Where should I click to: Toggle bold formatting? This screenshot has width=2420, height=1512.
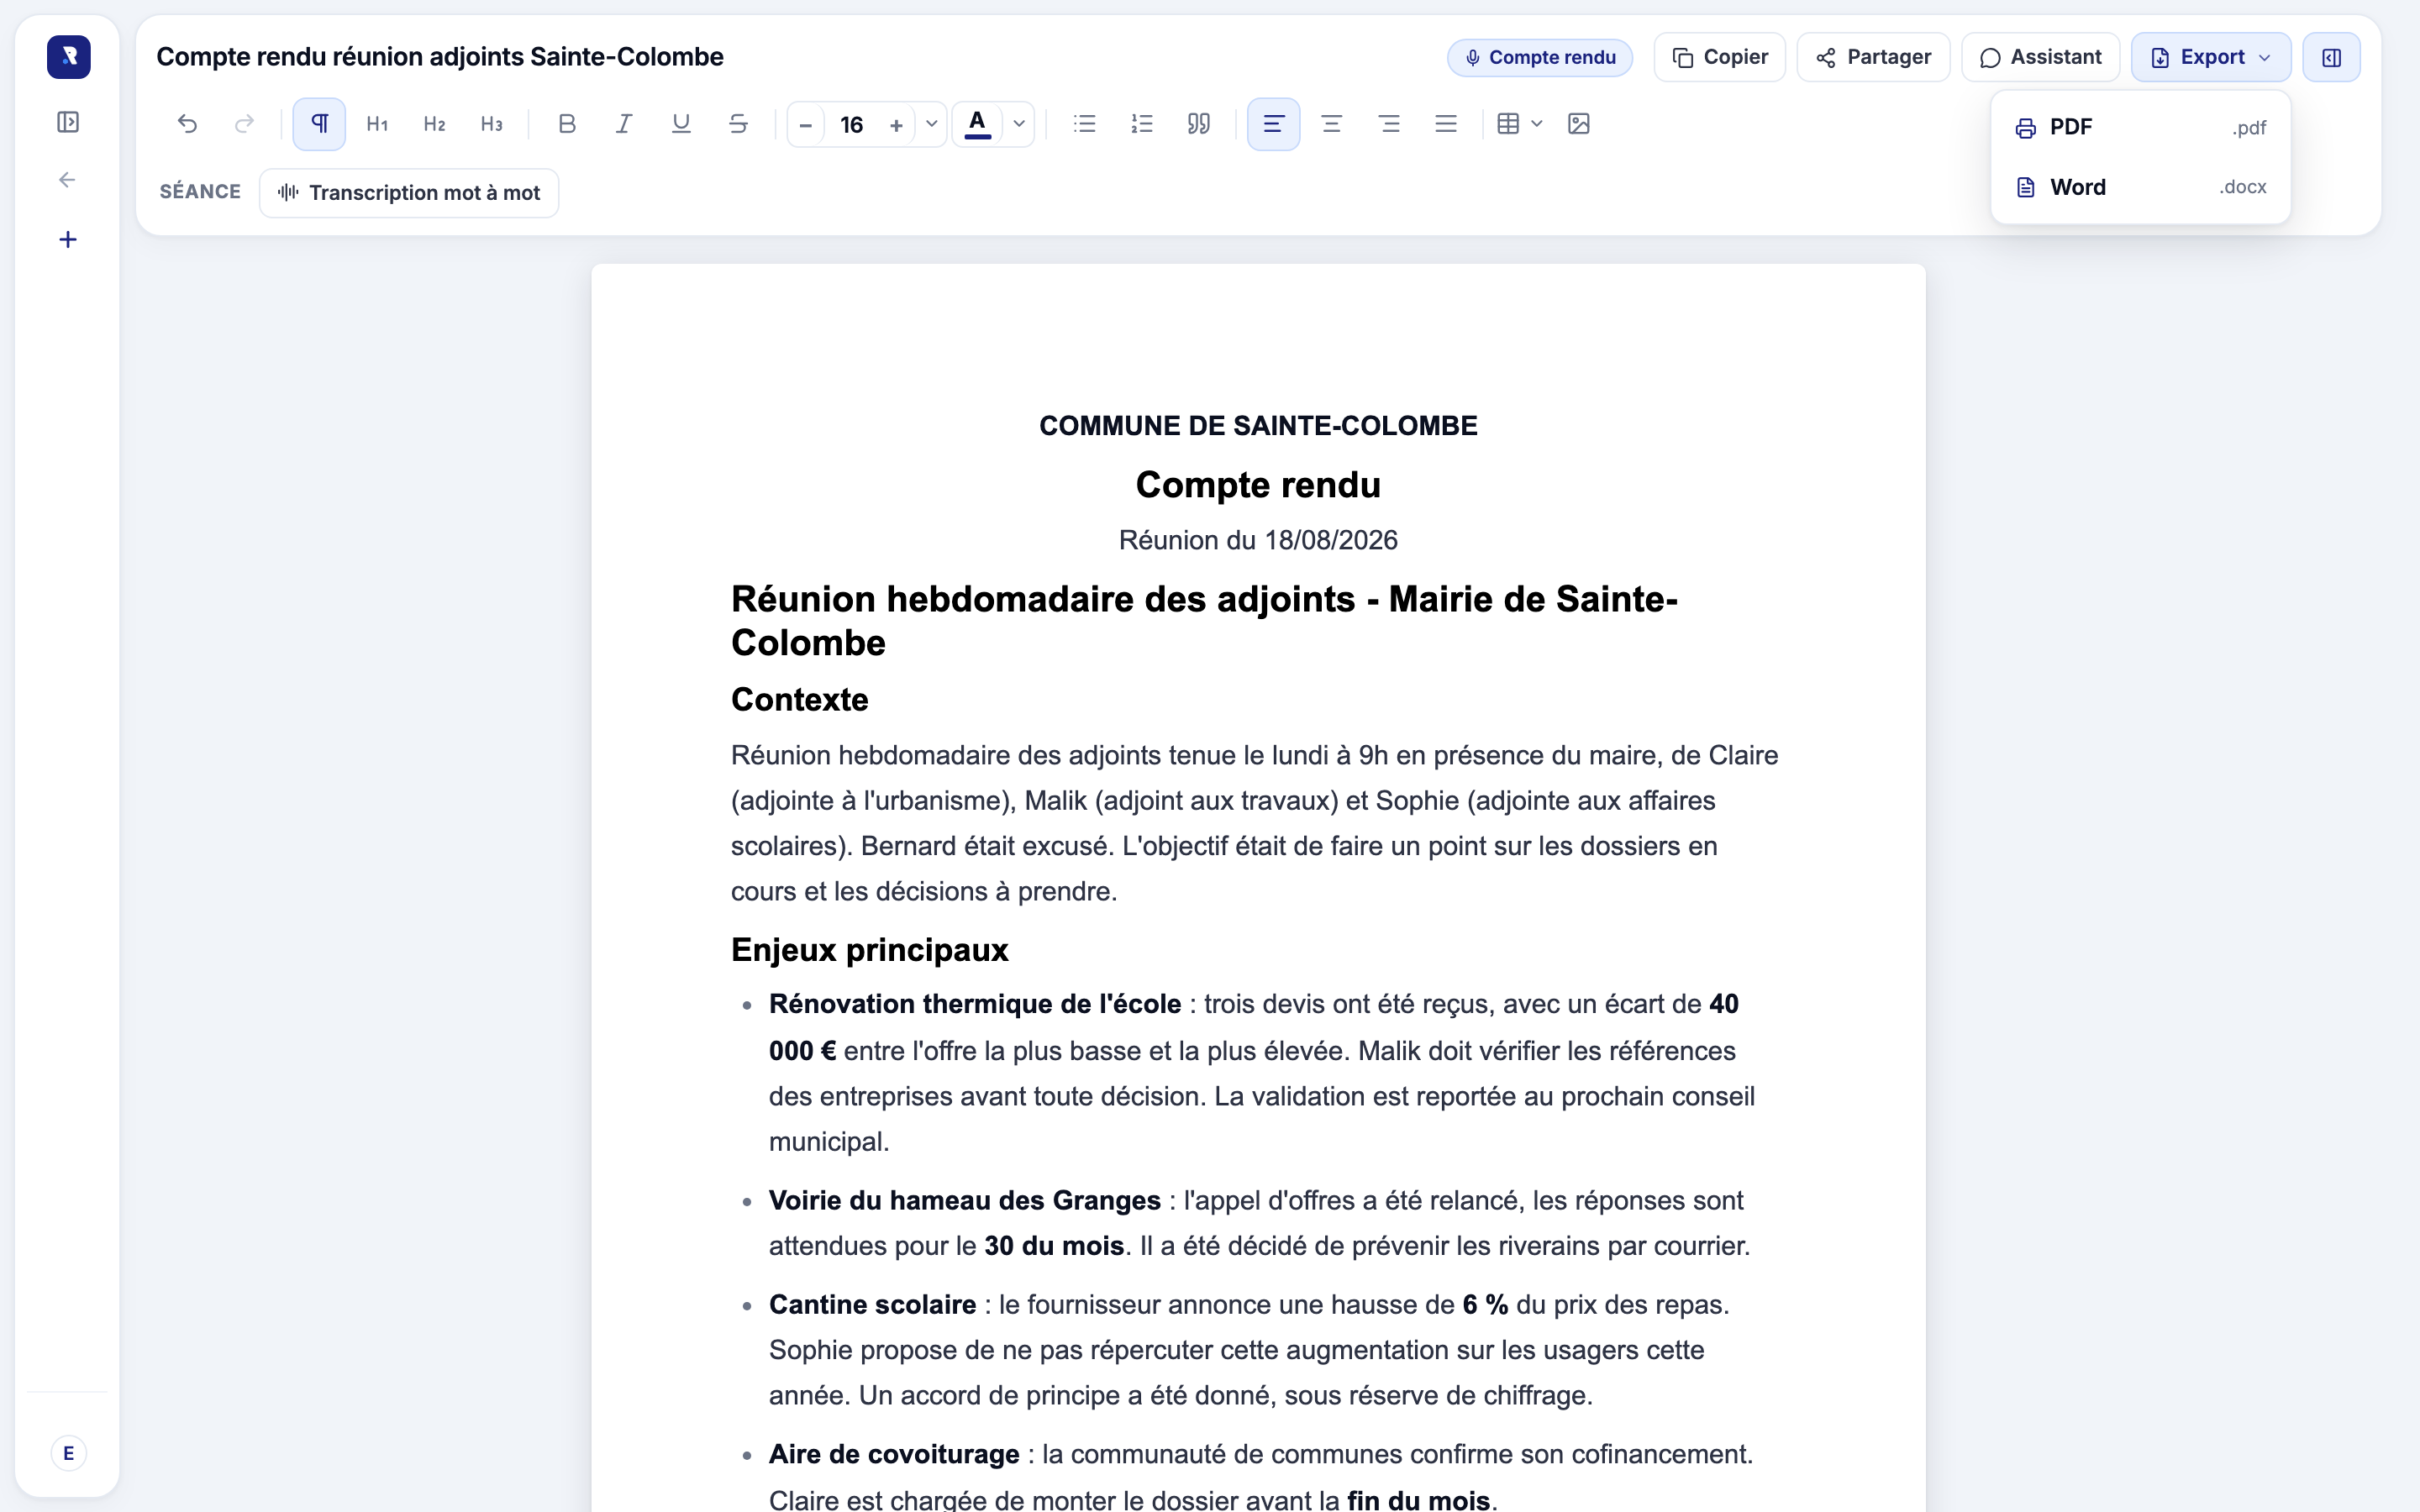pos(567,124)
